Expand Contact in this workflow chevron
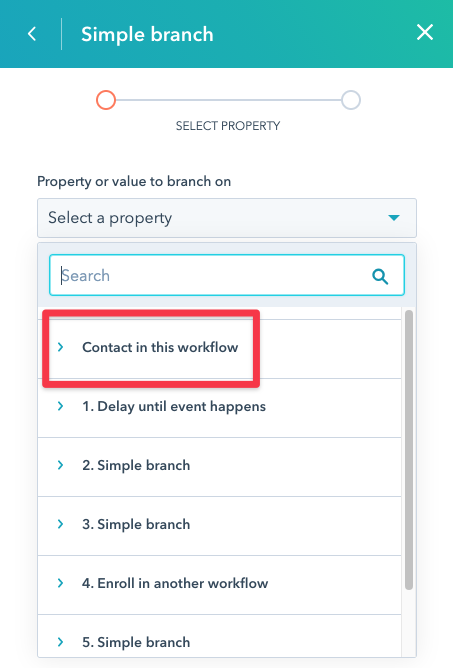Image resolution: width=453 pixels, height=668 pixels. (61, 347)
